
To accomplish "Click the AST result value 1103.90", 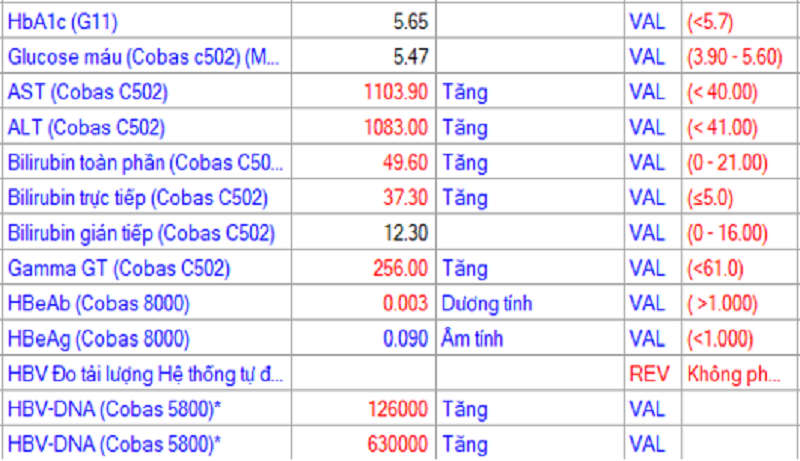I will (x=396, y=92).
